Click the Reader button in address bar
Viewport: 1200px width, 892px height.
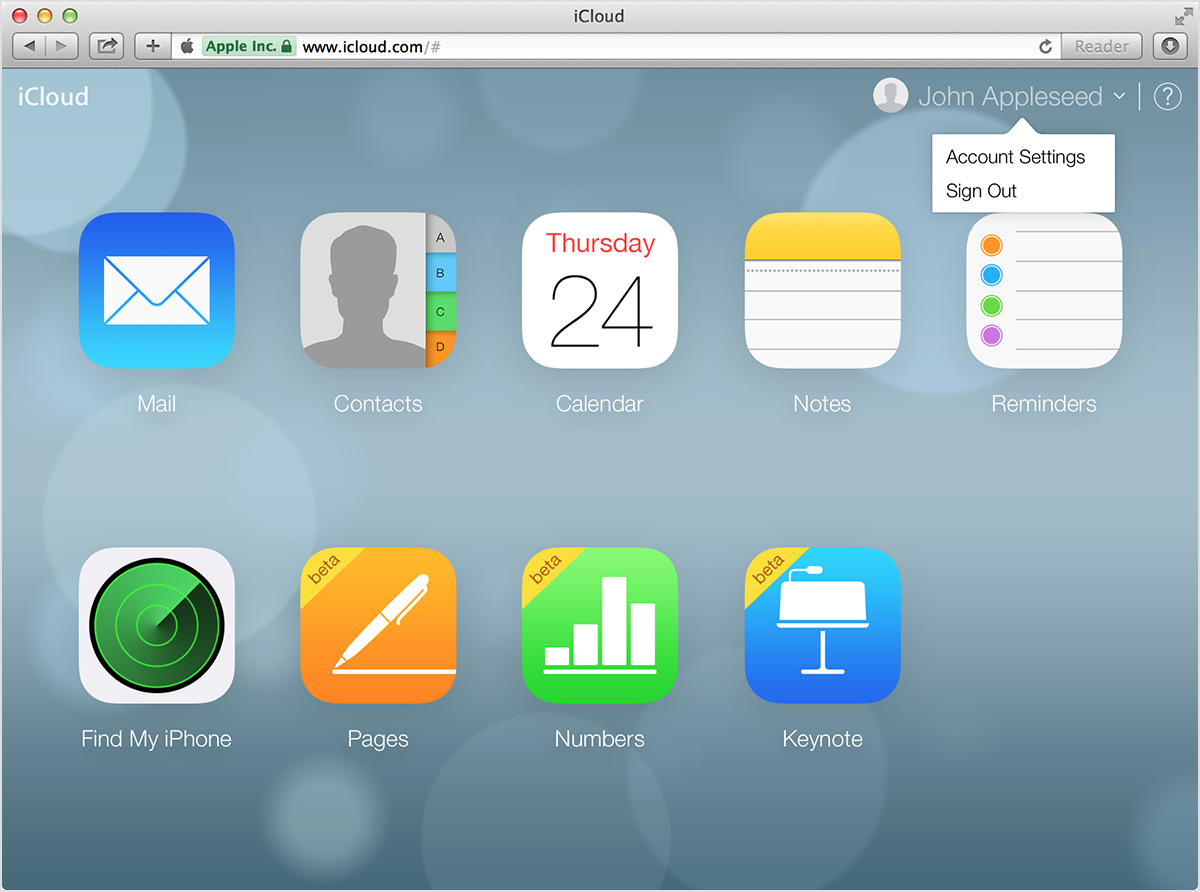[1102, 46]
